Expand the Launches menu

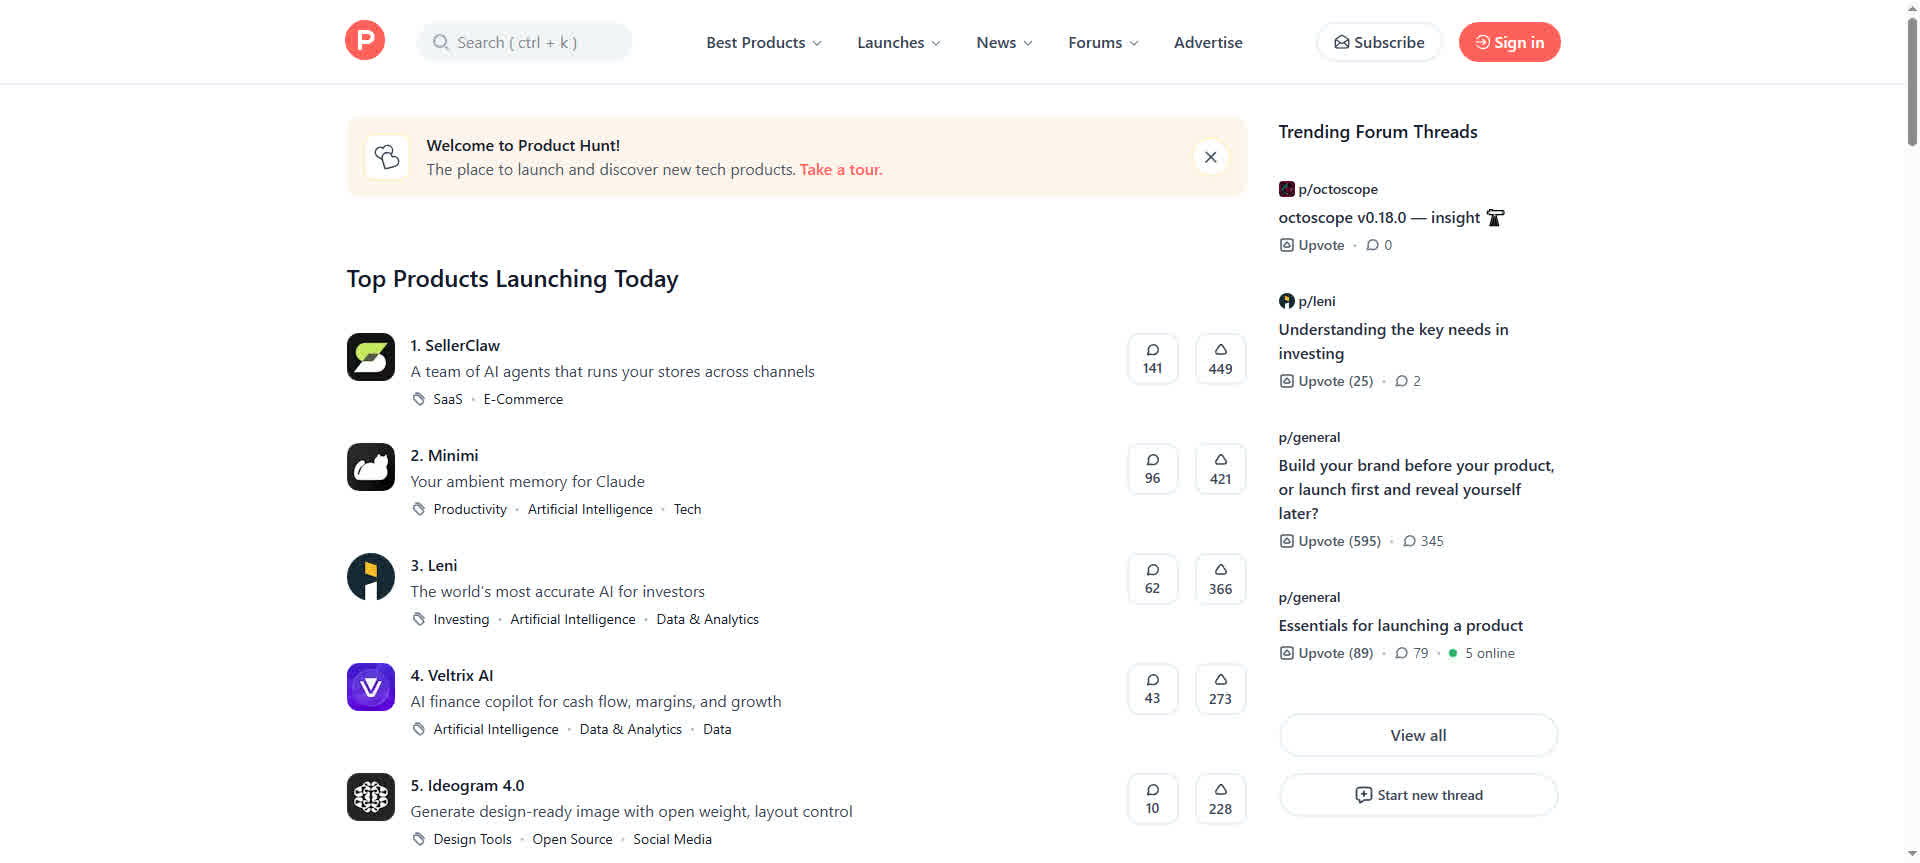[899, 42]
